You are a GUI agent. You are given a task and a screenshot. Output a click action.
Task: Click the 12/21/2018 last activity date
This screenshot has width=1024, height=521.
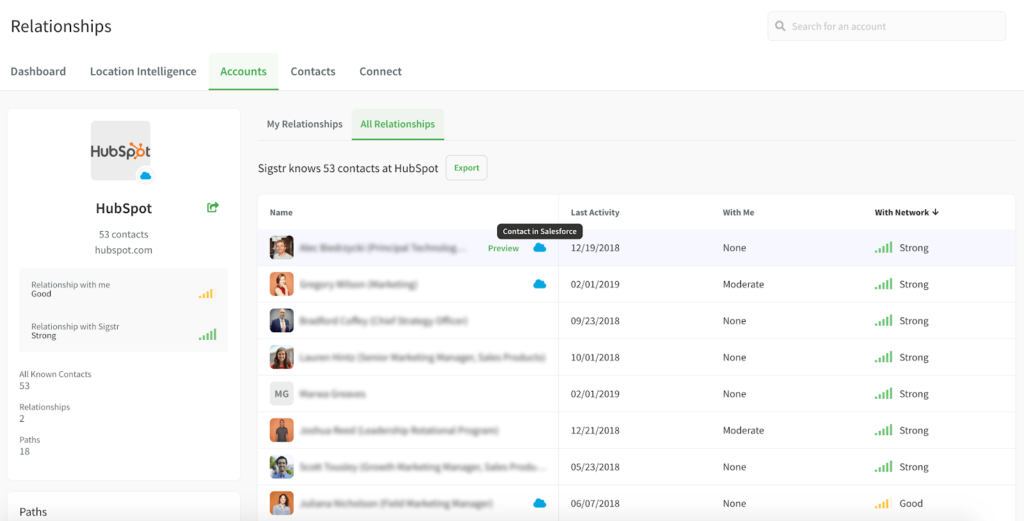click(x=595, y=431)
